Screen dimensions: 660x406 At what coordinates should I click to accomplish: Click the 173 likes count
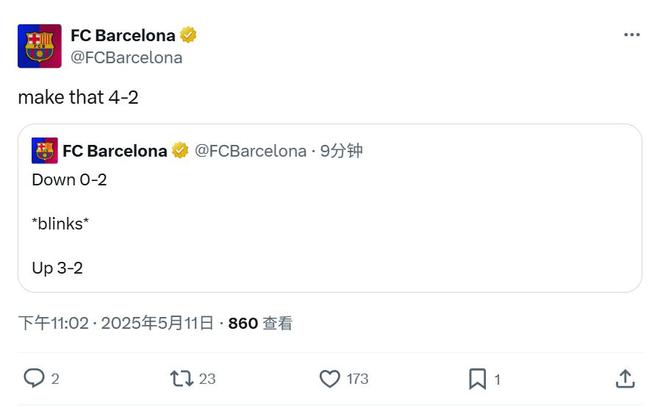[x=357, y=379]
